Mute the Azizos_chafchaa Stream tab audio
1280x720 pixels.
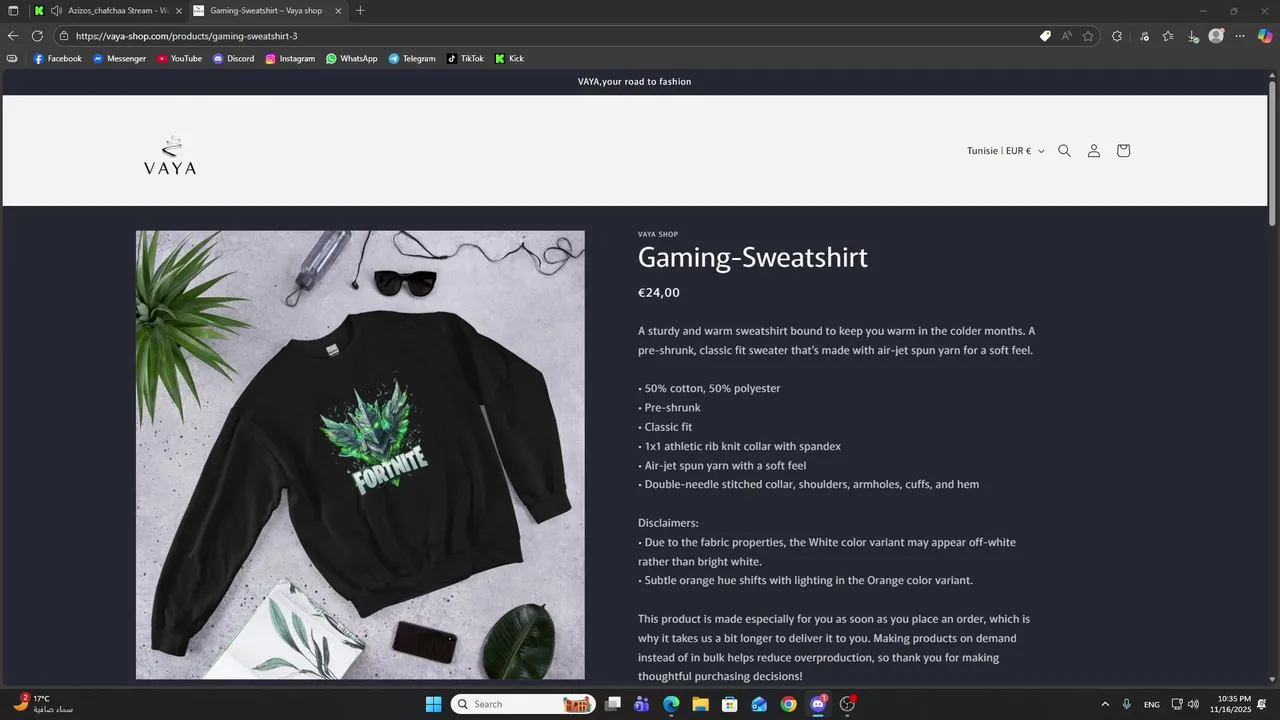[56, 11]
